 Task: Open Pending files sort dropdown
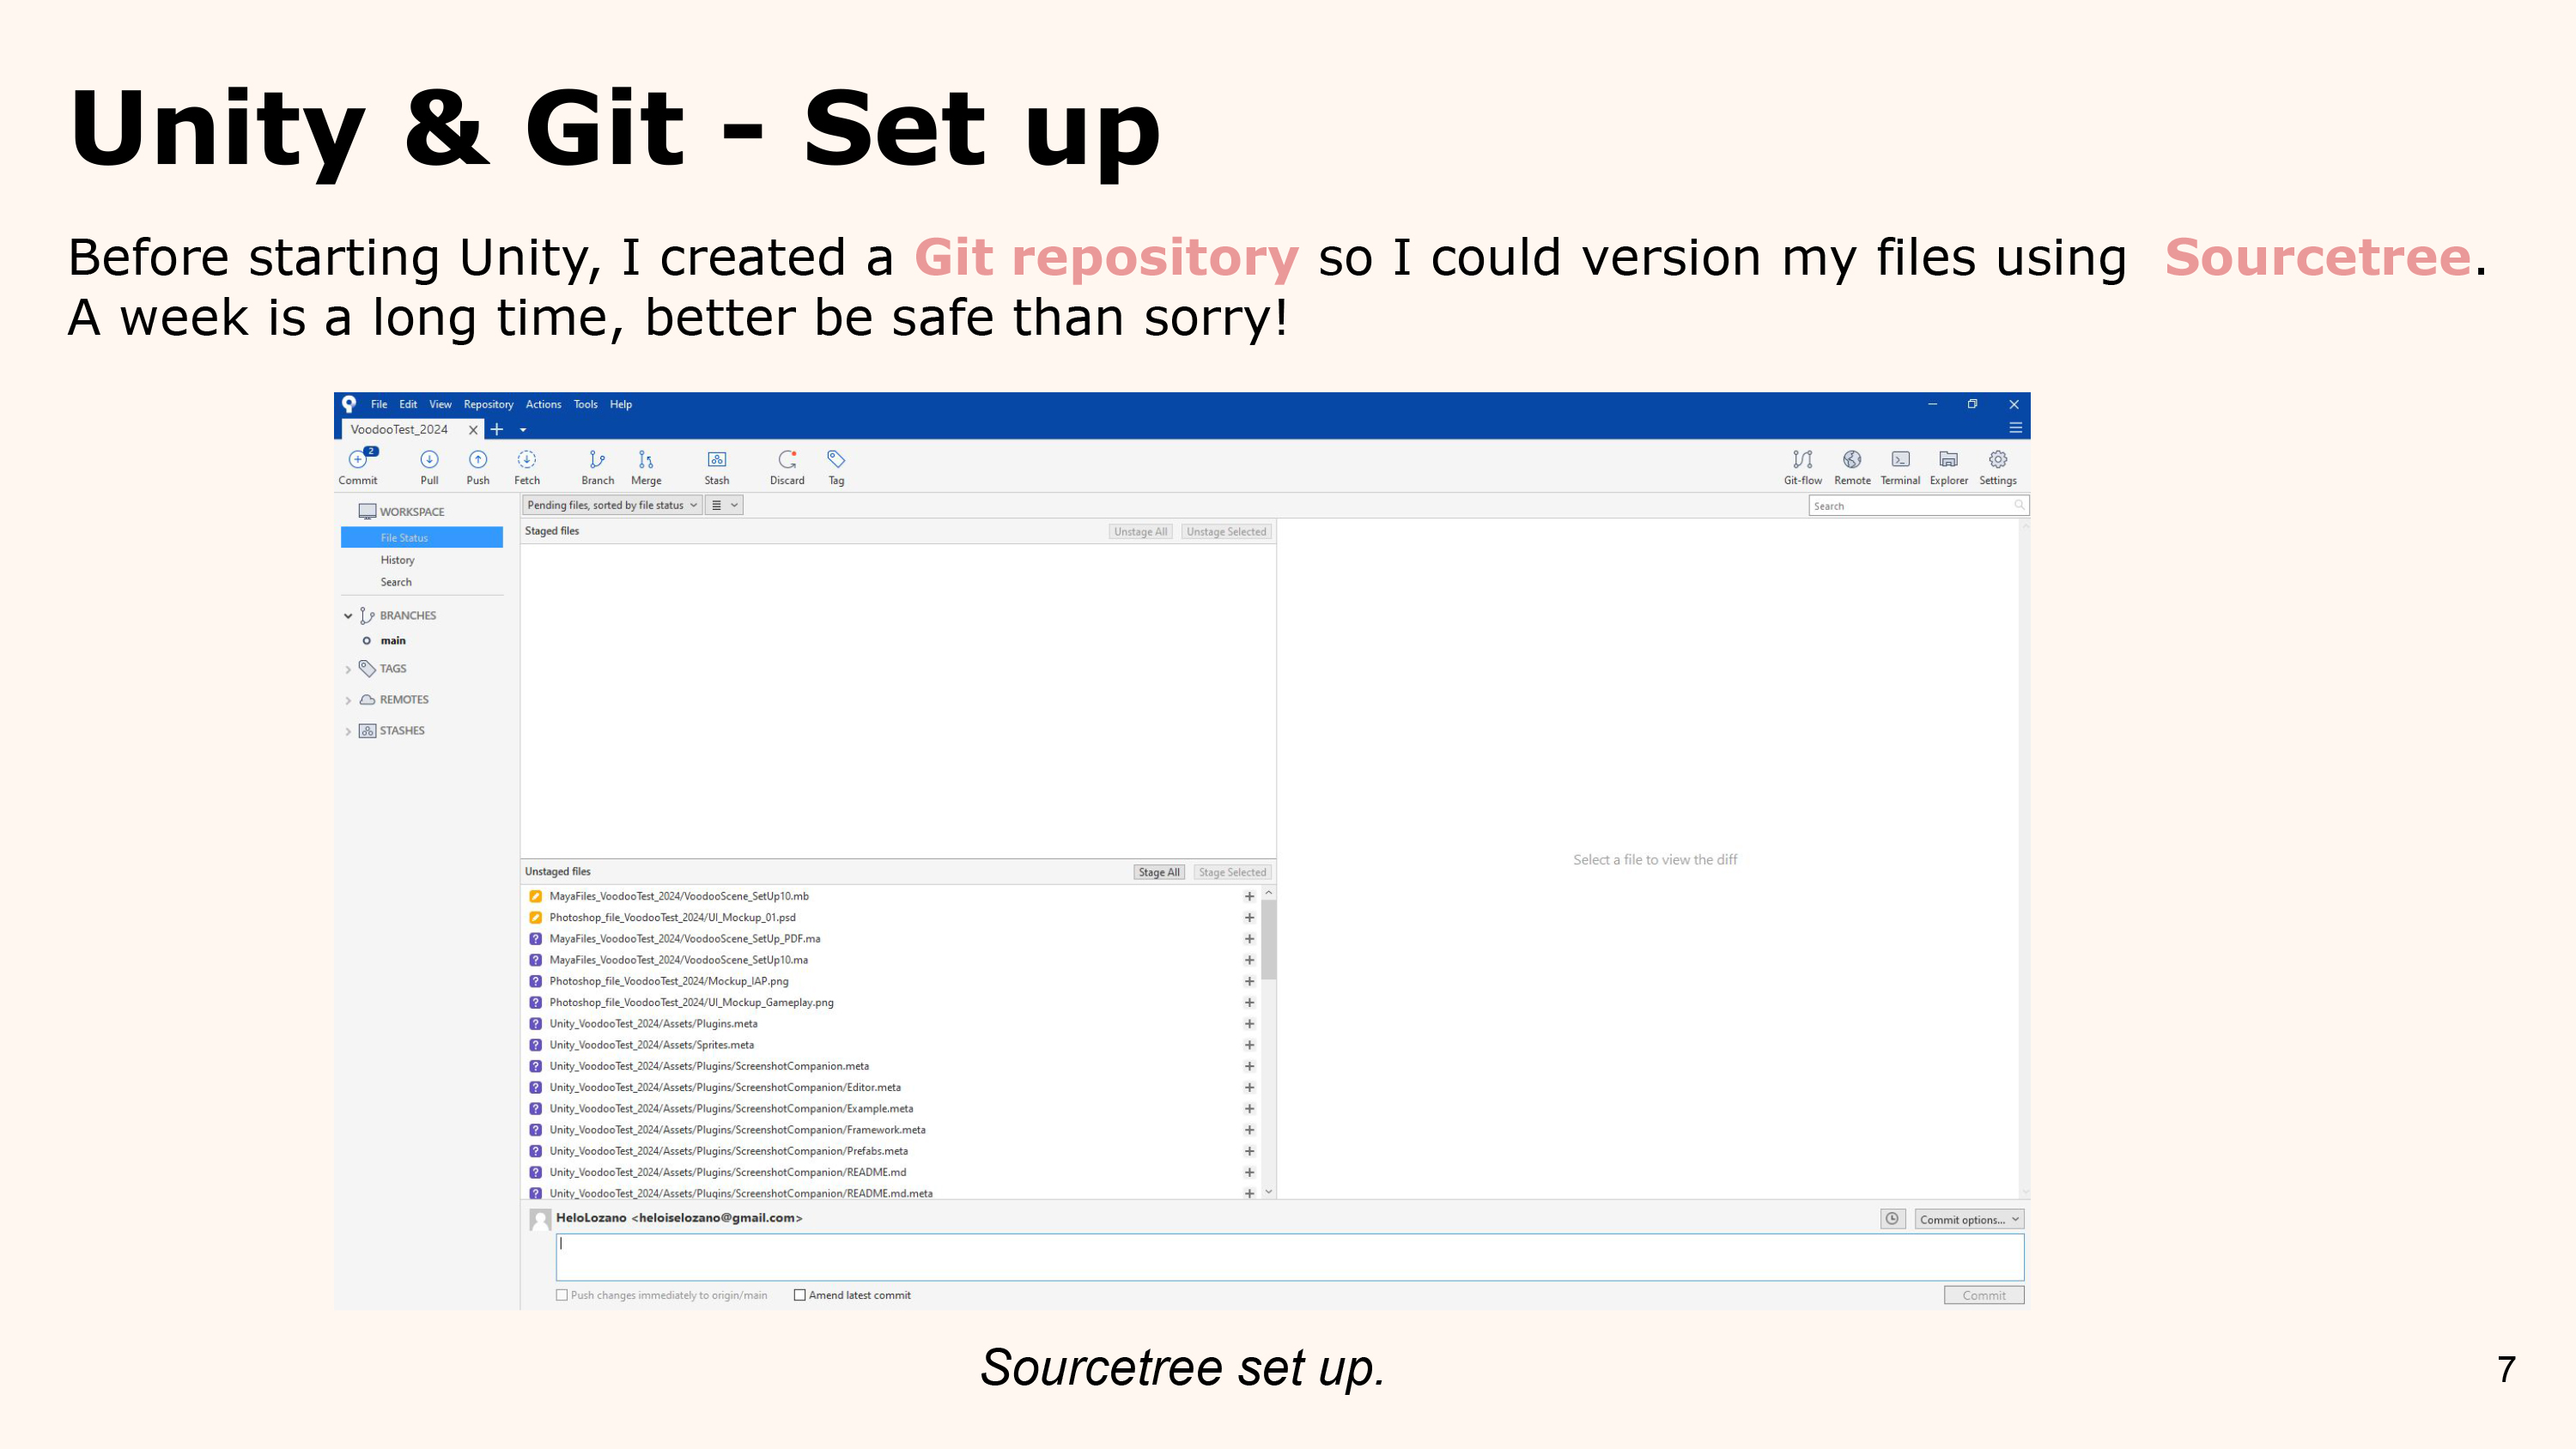(x=612, y=505)
